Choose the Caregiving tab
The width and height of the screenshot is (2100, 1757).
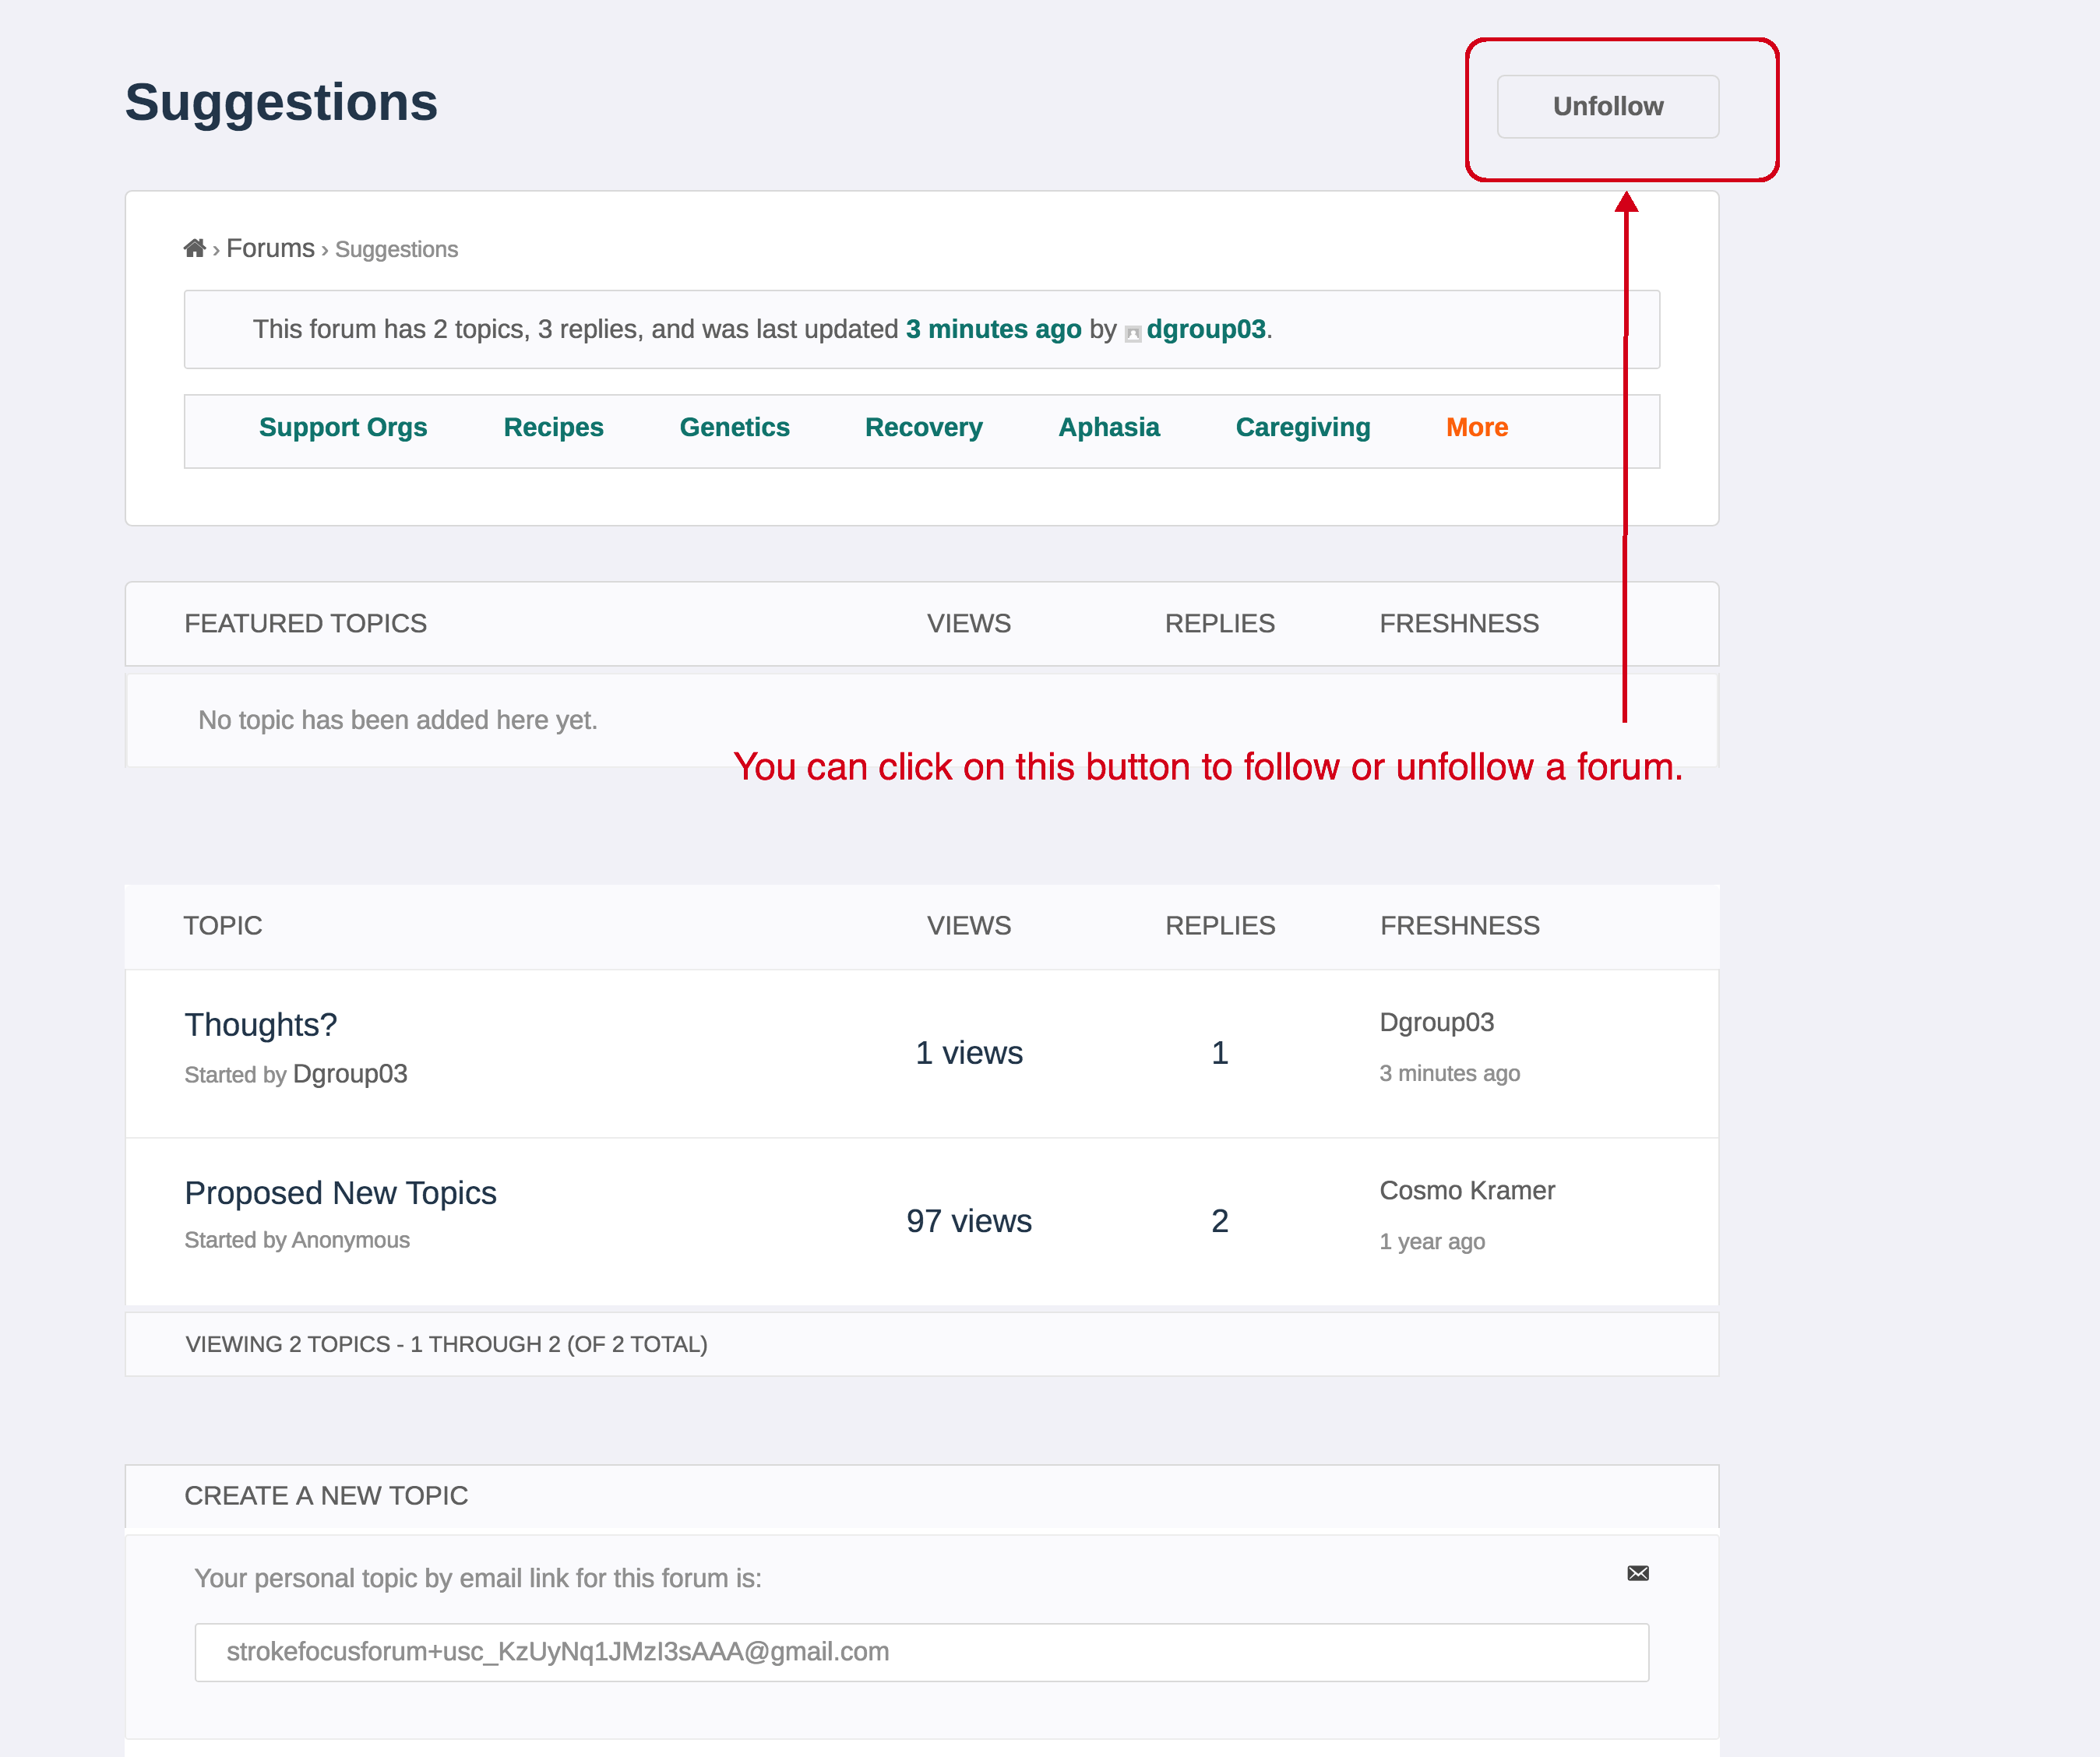point(1303,427)
